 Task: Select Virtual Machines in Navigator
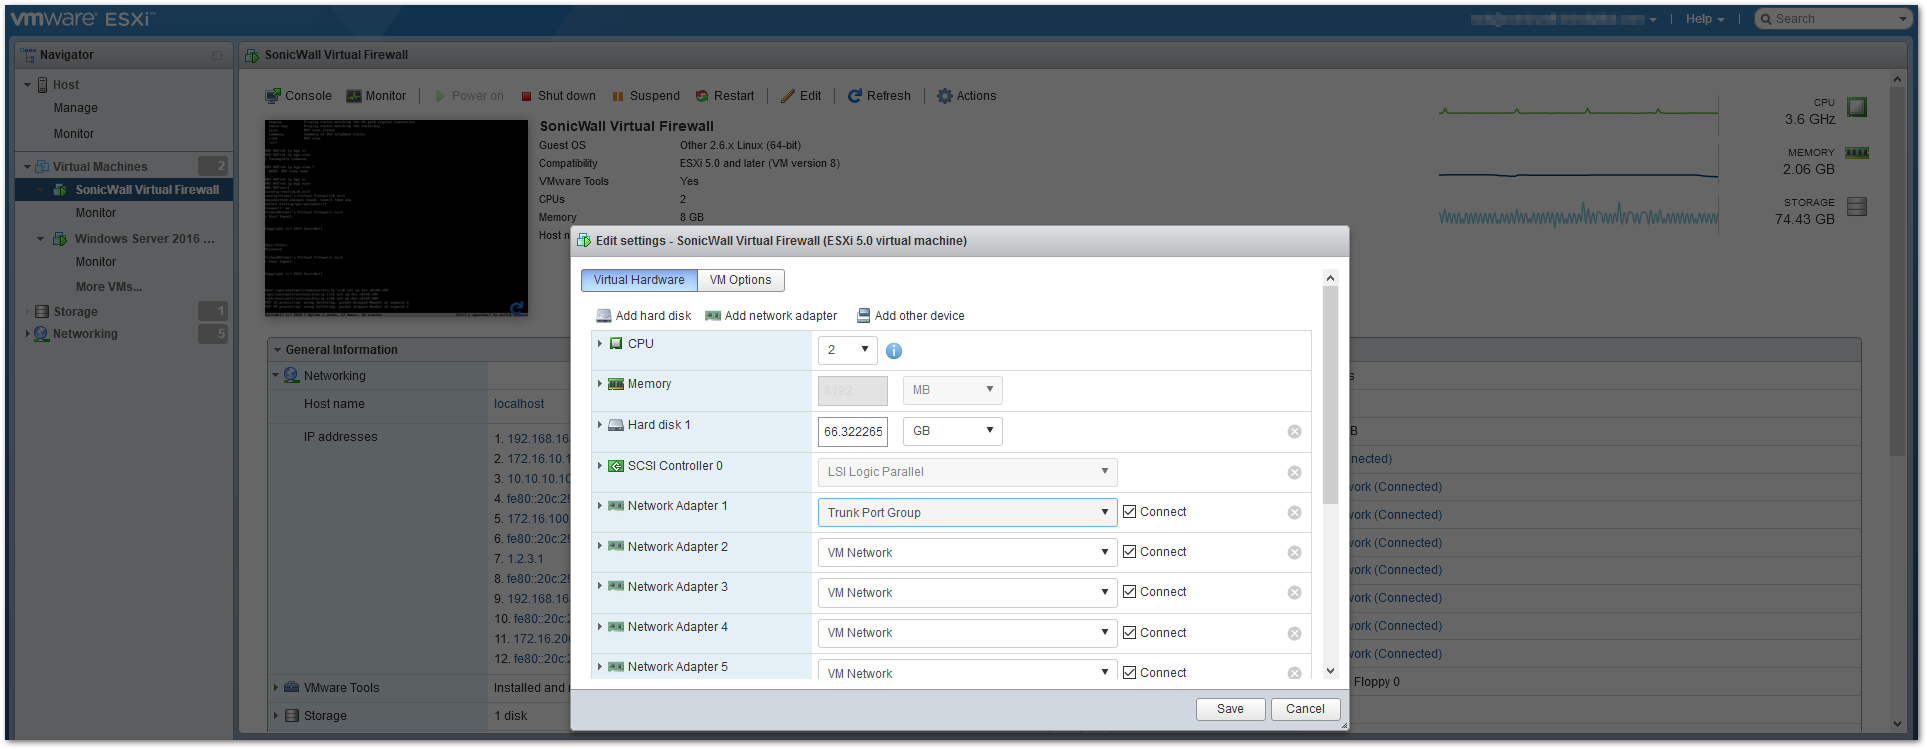click(x=100, y=167)
